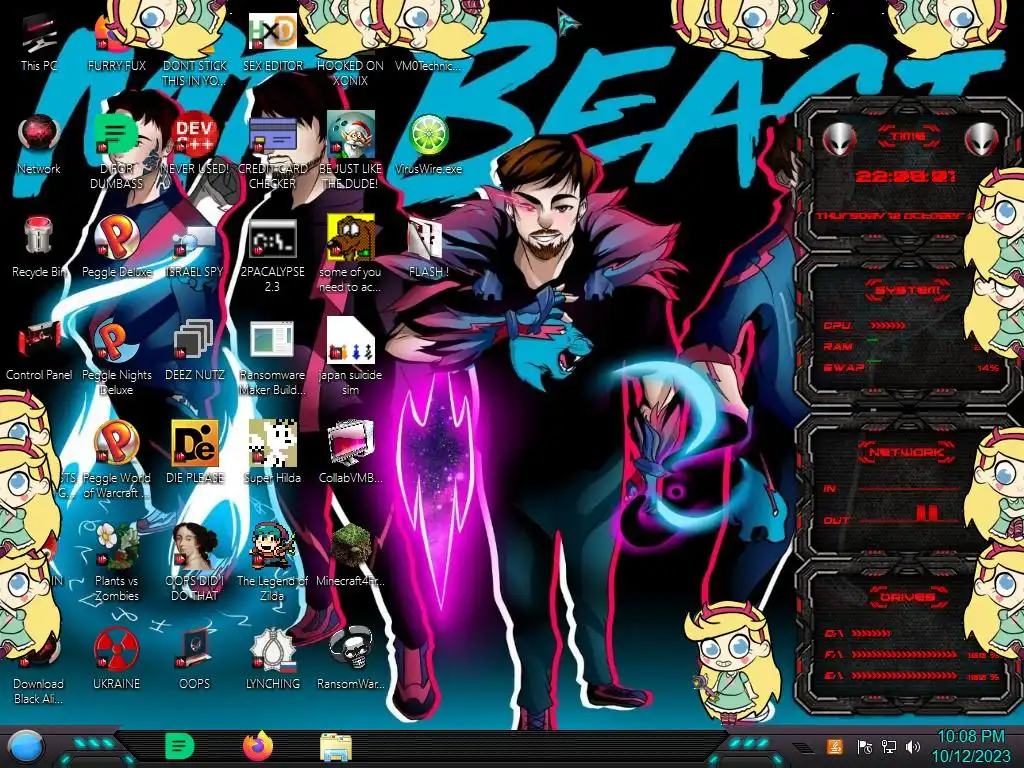This screenshot has width=1024, height=768.
Task: Open Ransomware Maker Build... icon
Action: tap(273, 358)
